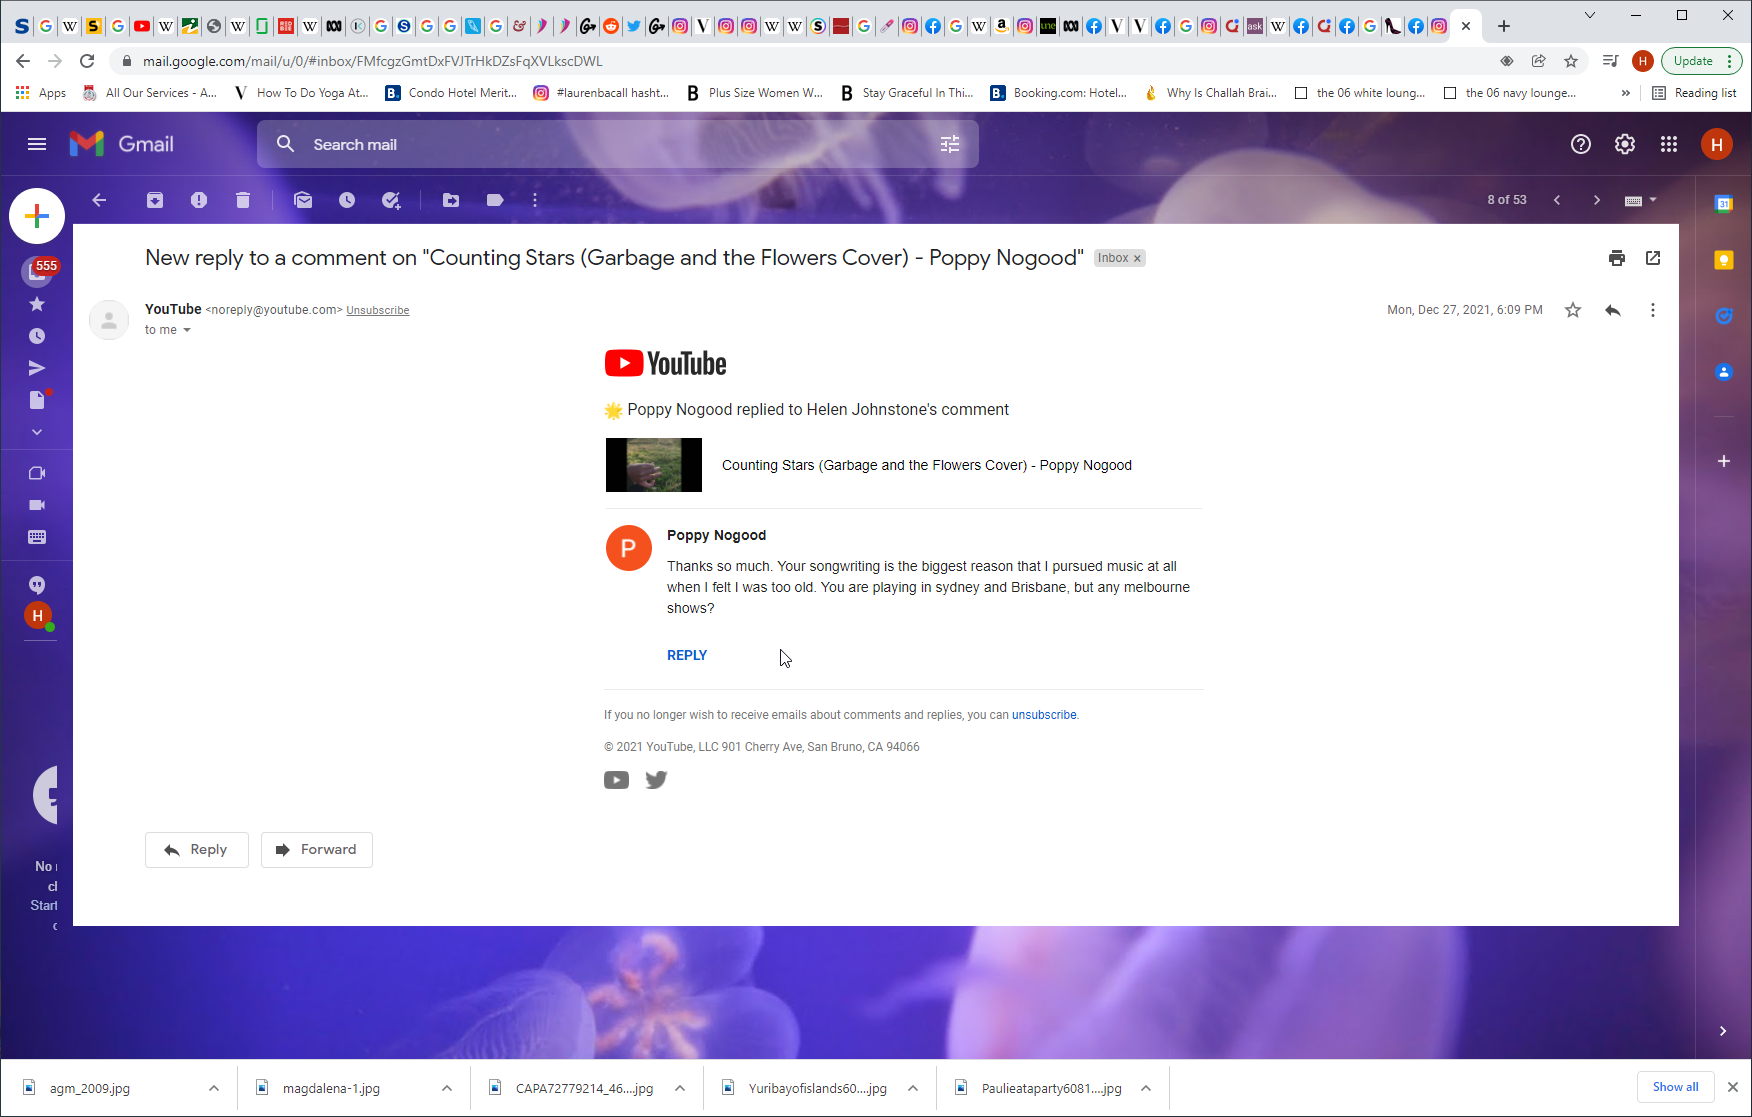Print all via the printer icon
Image resolution: width=1752 pixels, height=1117 pixels.
click(1617, 258)
